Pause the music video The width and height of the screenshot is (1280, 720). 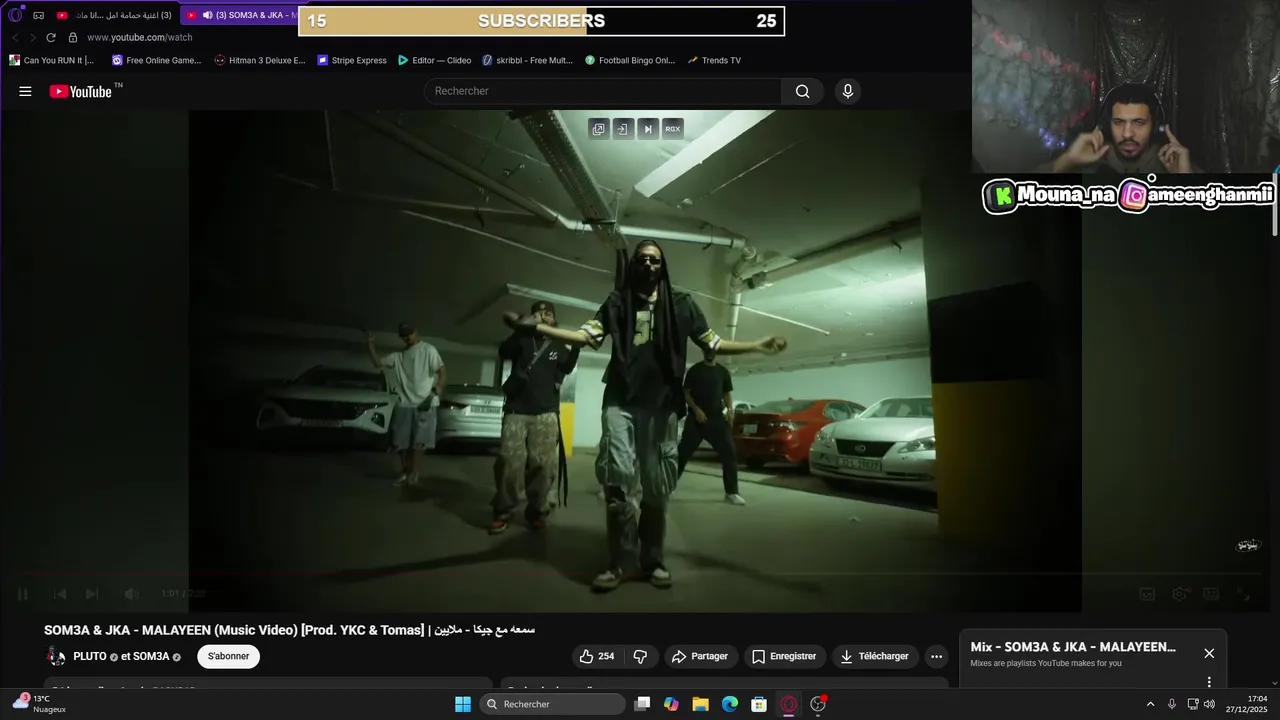click(x=23, y=594)
